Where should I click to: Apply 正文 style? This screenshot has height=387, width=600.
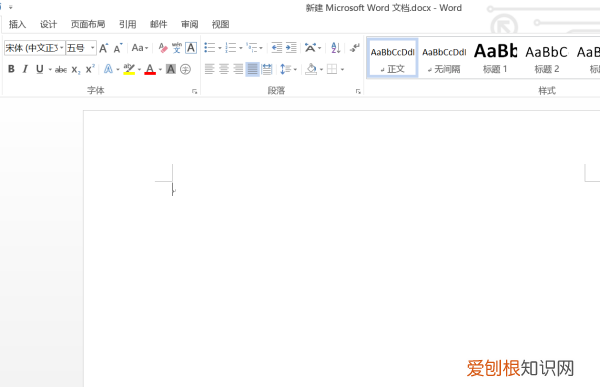393,58
